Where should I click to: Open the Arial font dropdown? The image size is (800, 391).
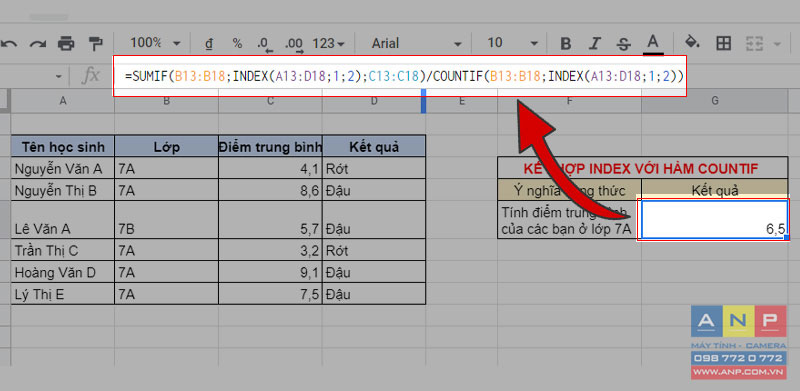(x=416, y=43)
